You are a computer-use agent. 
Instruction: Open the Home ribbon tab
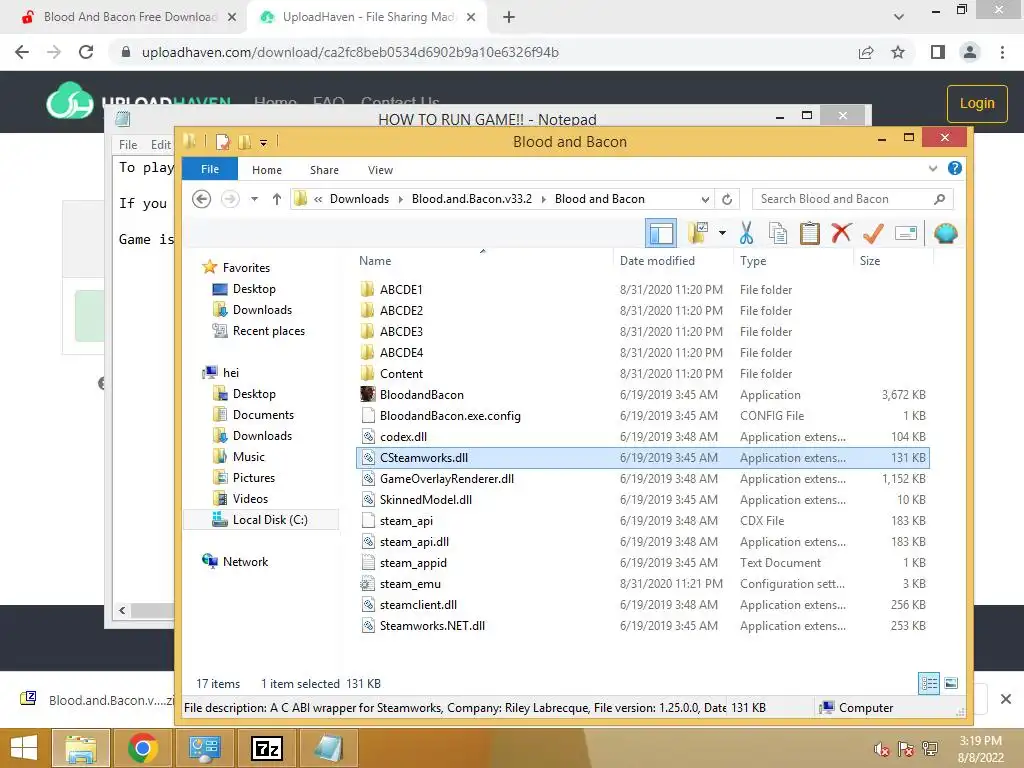(x=266, y=170)
